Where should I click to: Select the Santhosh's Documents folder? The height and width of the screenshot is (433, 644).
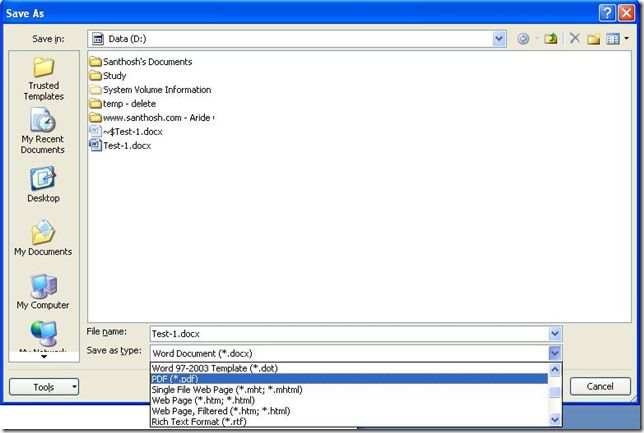(141, 62)
